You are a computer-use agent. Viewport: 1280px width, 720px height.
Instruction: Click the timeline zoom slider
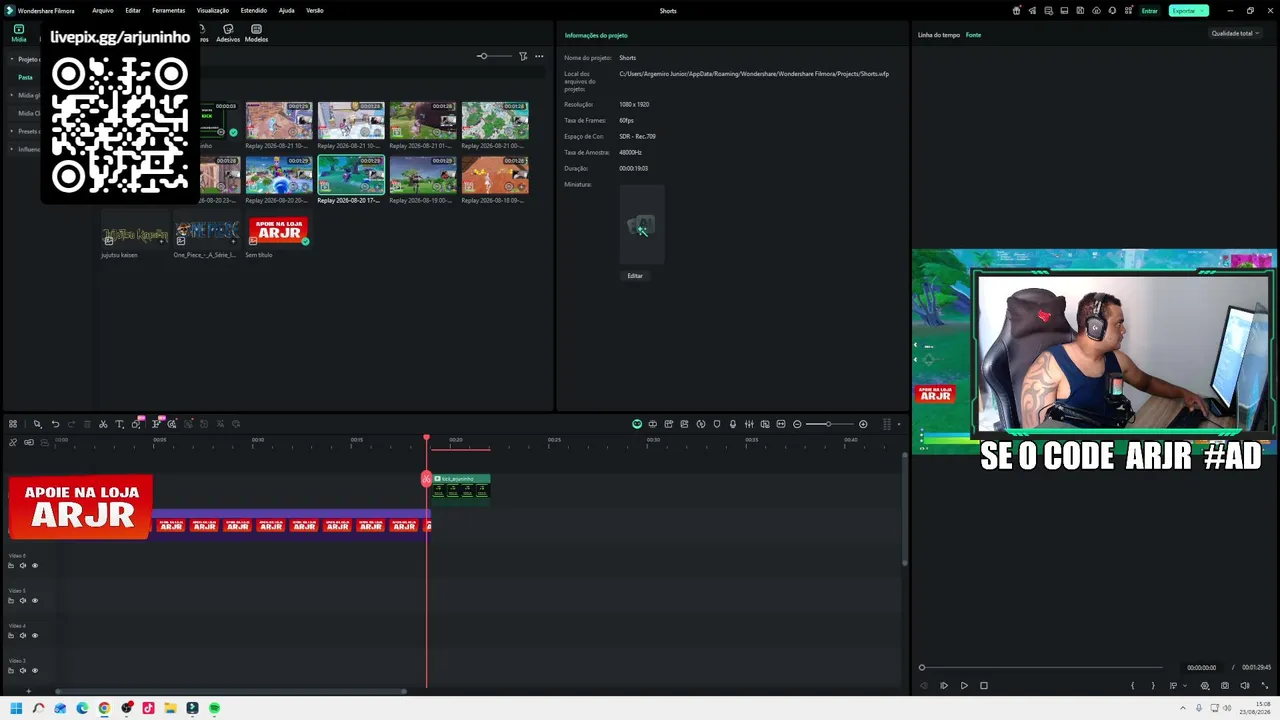click(828, 424)
